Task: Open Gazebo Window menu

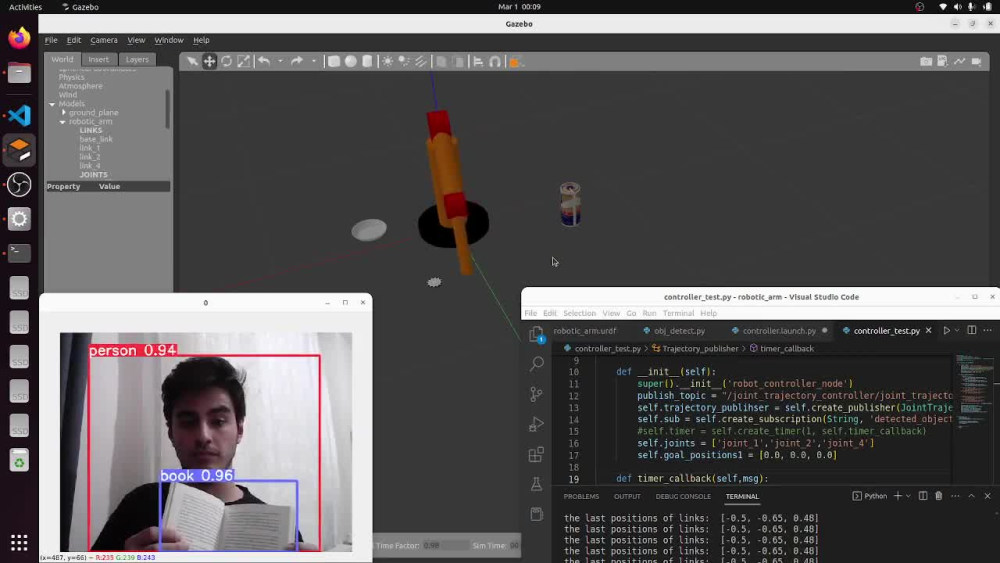Action: point(169,40)
